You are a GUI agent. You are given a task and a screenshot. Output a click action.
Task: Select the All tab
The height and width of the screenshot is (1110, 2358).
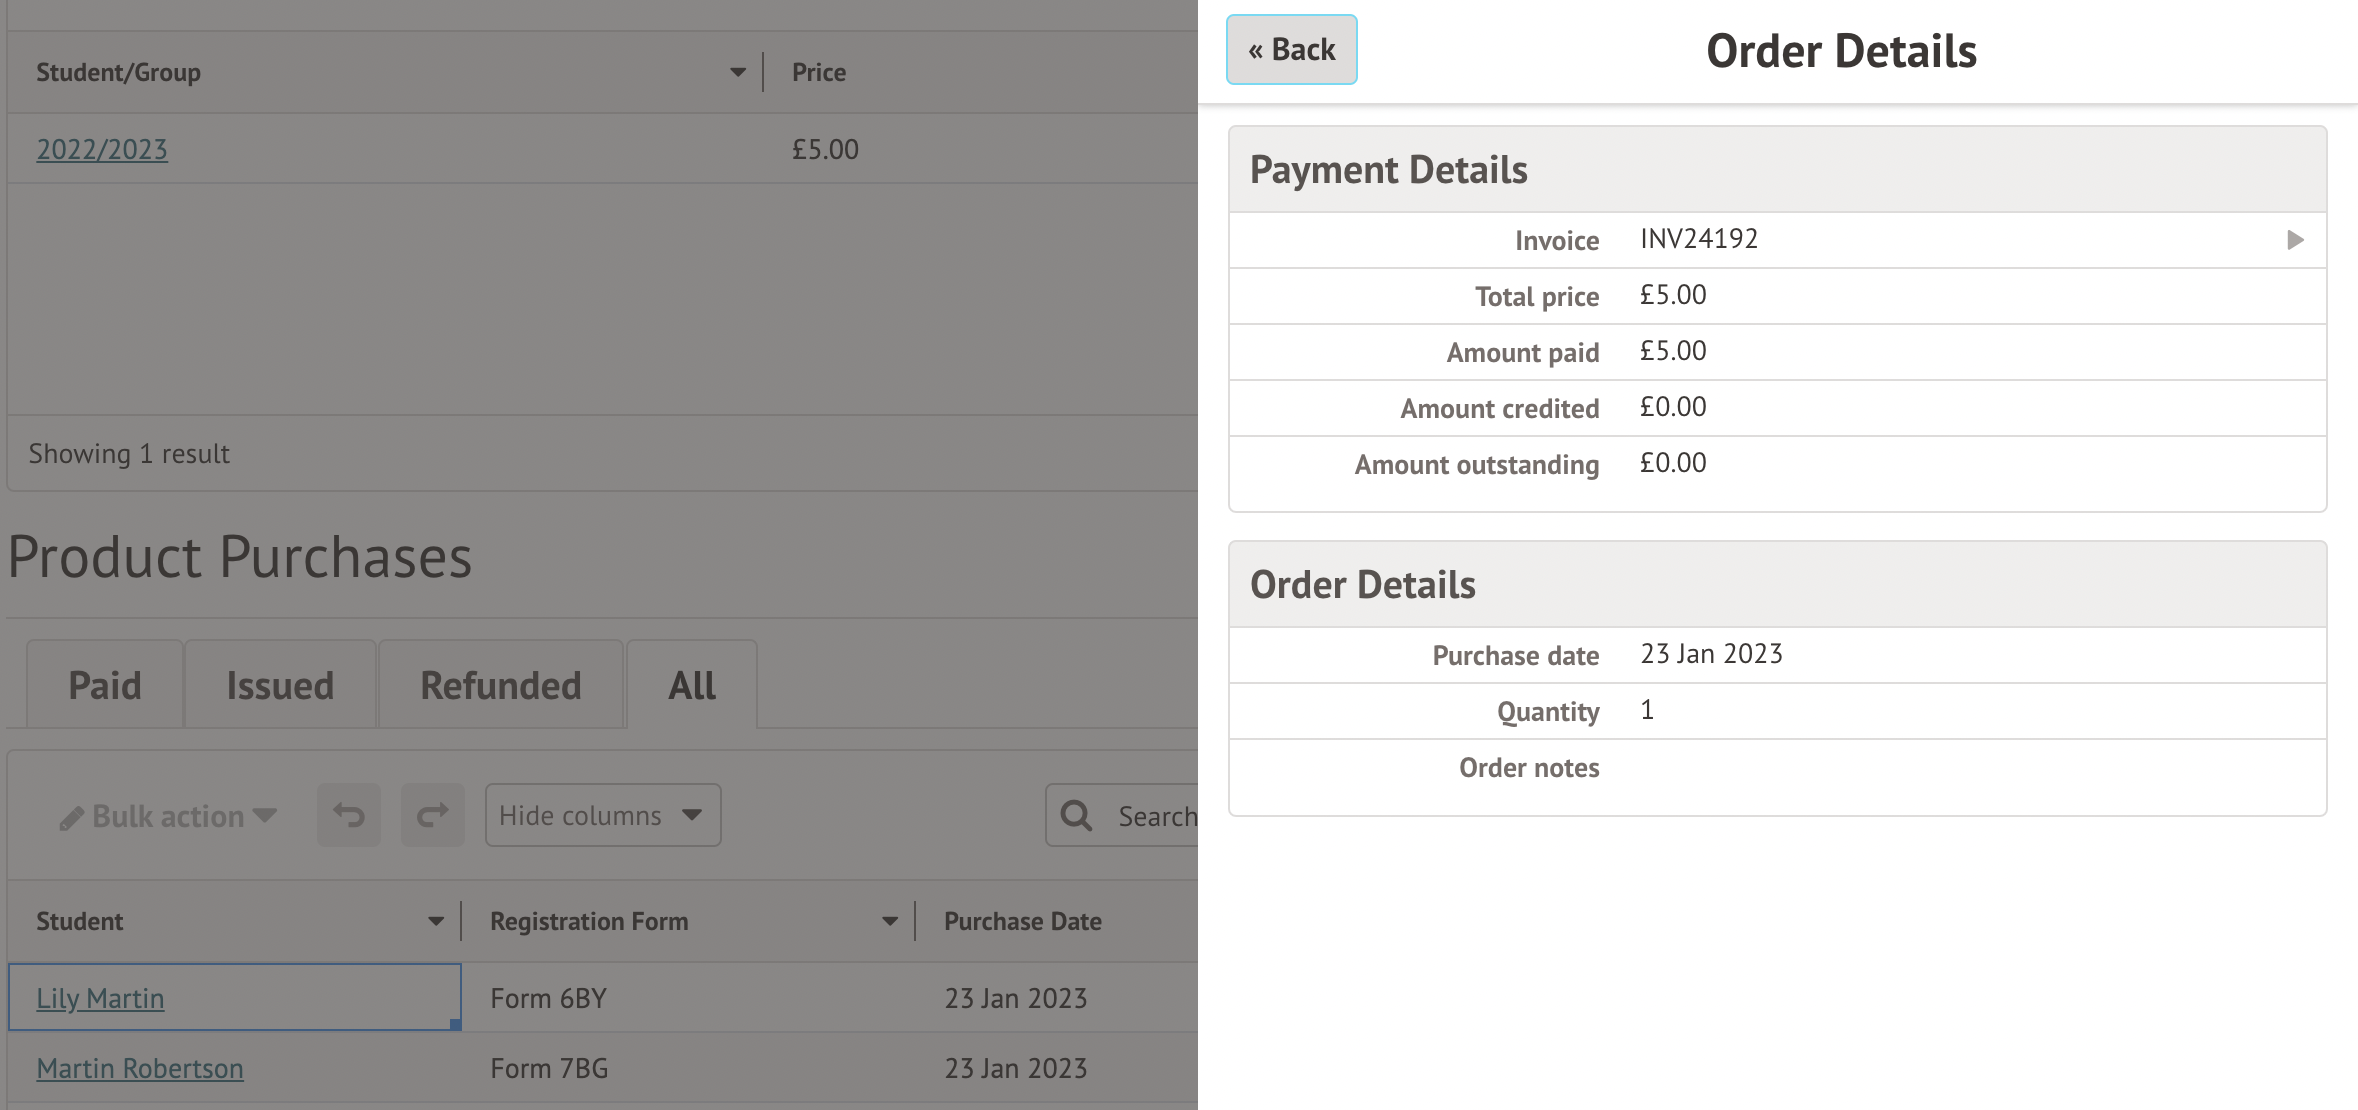pos(692,686)
